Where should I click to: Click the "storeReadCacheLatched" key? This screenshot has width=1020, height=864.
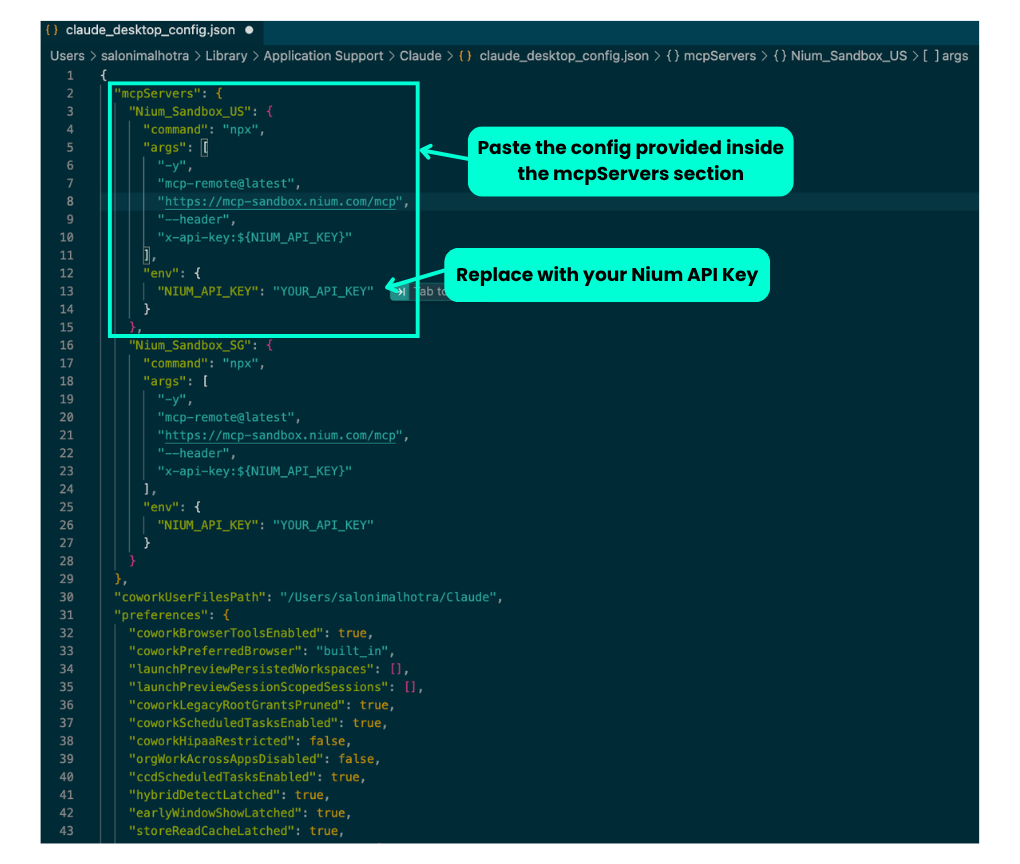click(x=211, y=831)
